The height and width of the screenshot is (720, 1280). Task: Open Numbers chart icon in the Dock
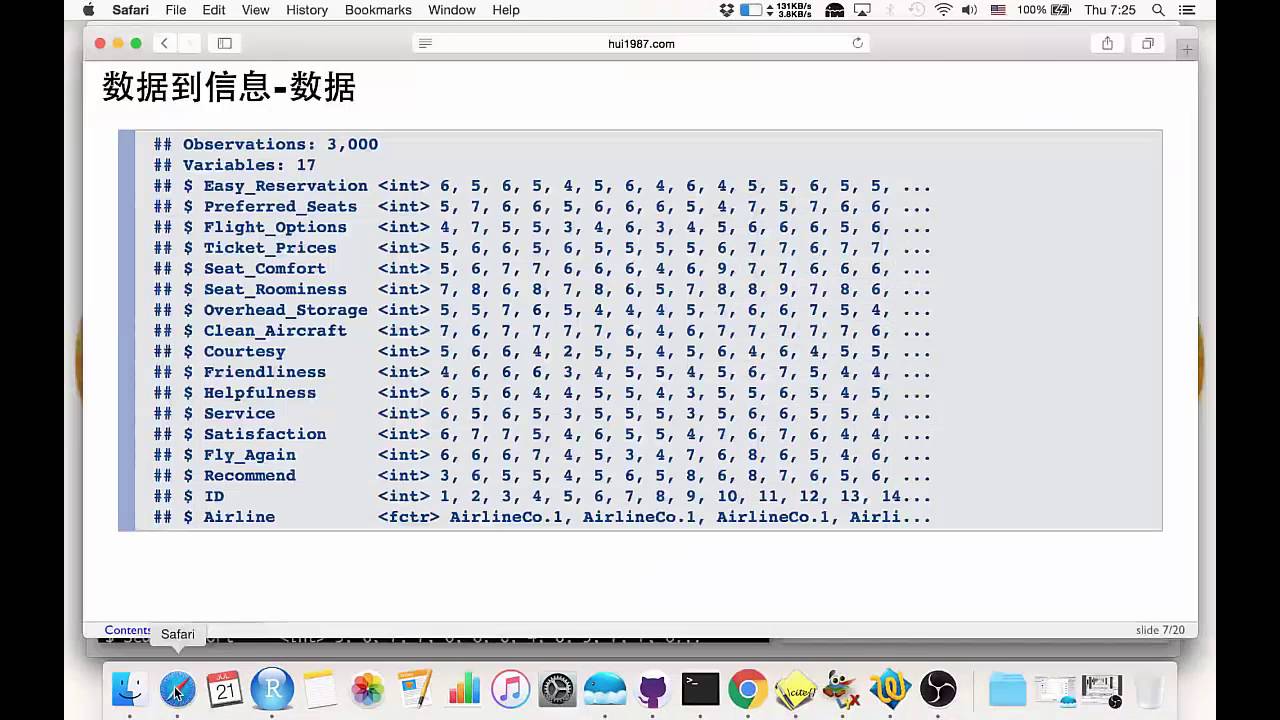click(x=463, y=689)
